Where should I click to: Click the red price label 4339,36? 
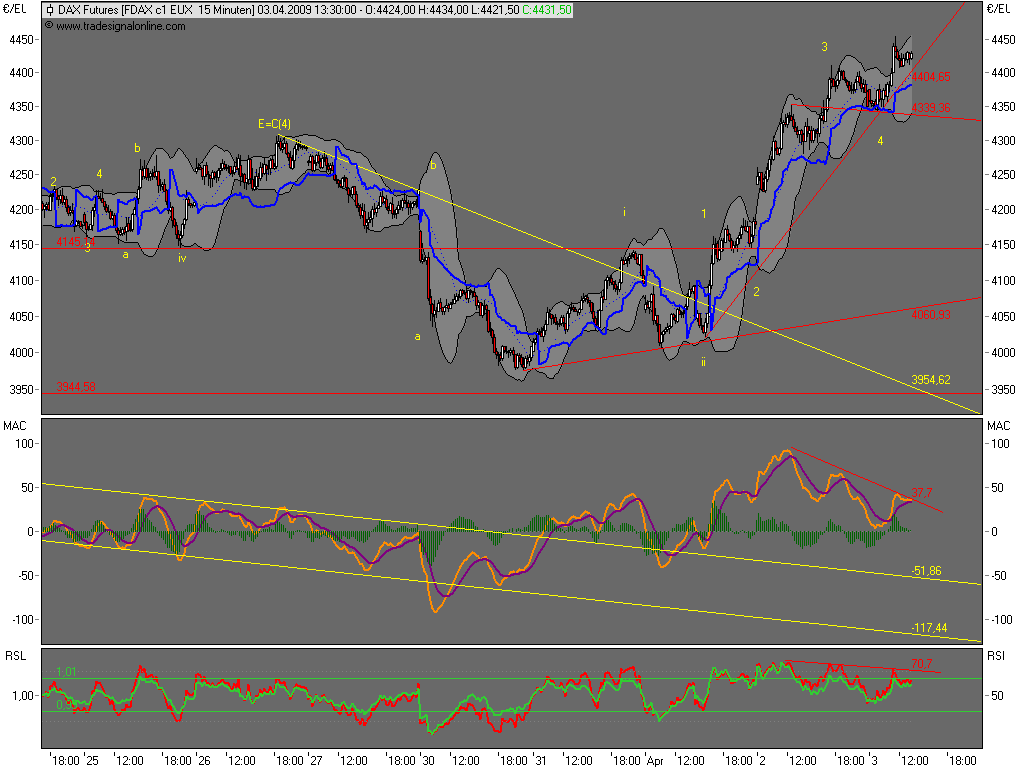click(931, 108)
